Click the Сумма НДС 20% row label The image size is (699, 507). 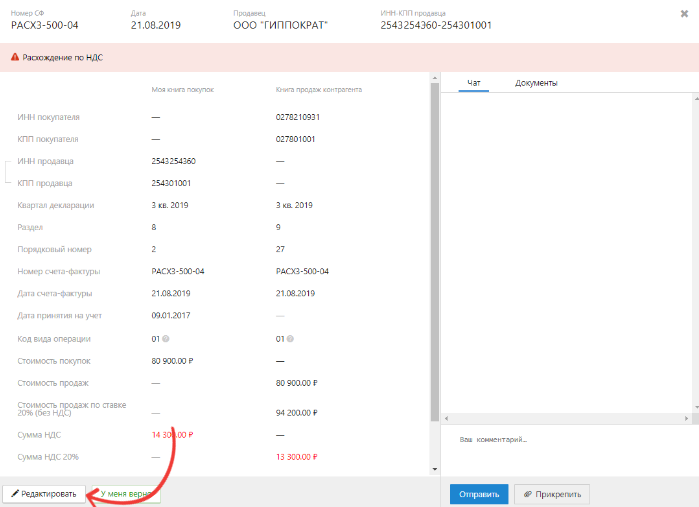pos(48,457)
